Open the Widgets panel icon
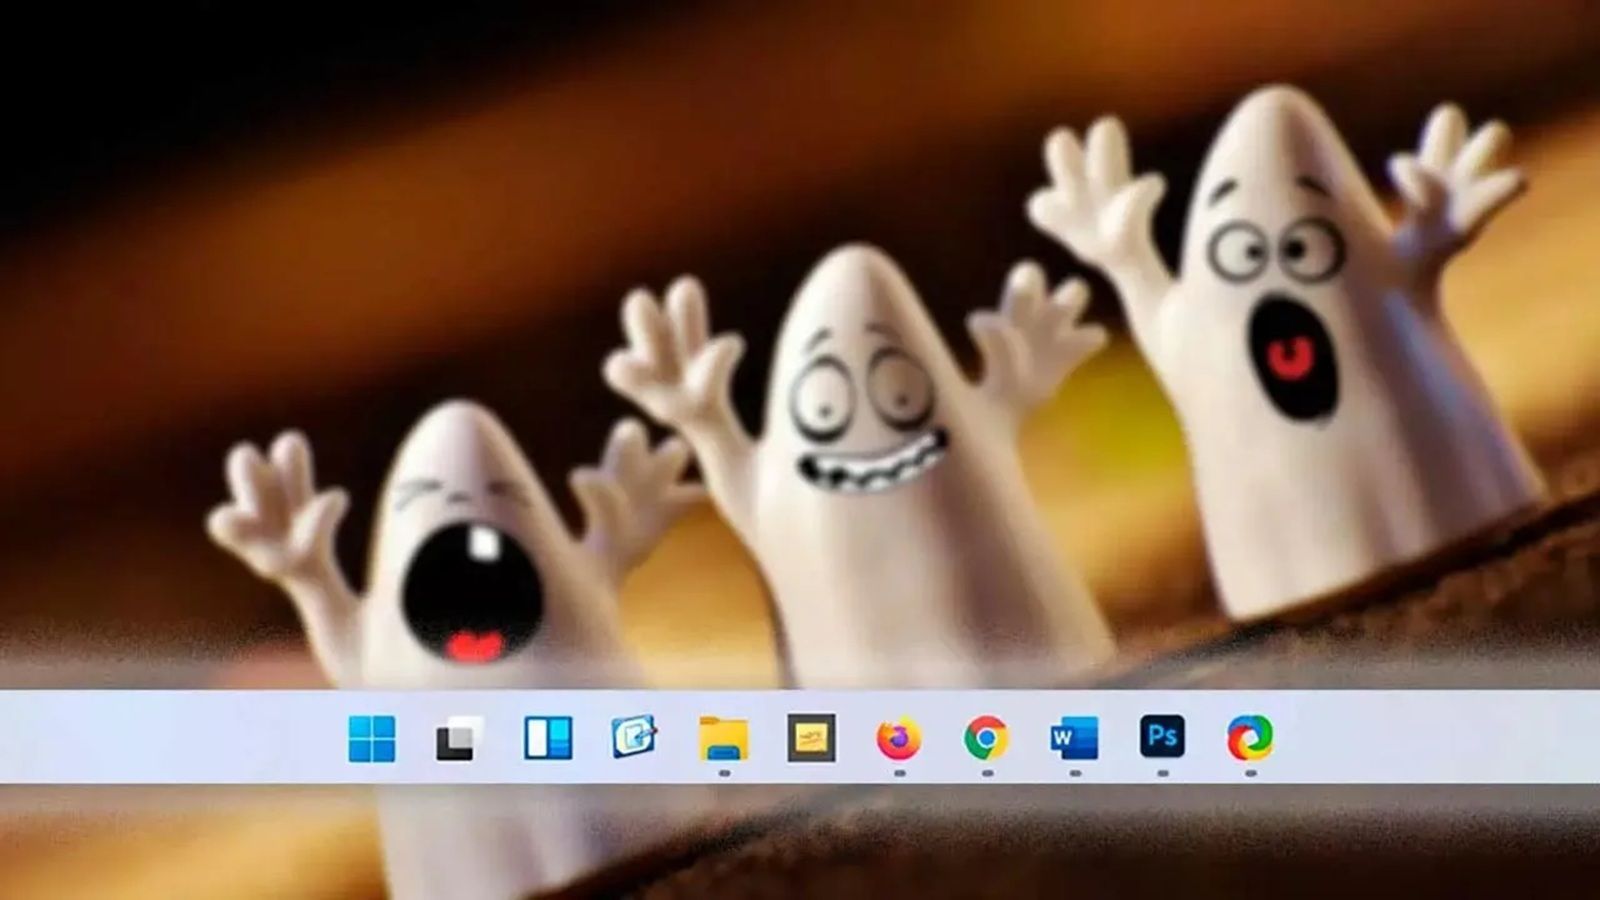 point(548,739)
